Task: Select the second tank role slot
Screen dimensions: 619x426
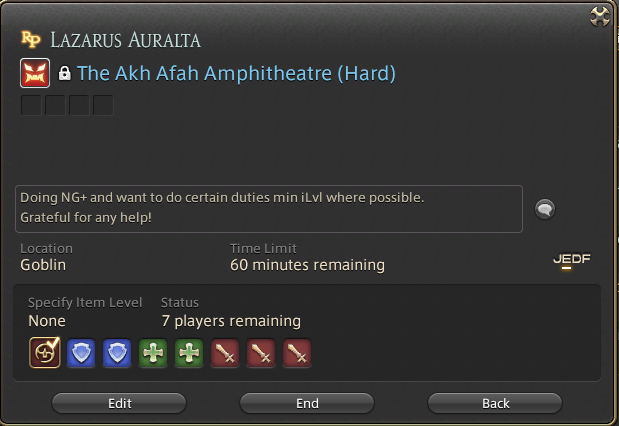Action: coord(117,353)
